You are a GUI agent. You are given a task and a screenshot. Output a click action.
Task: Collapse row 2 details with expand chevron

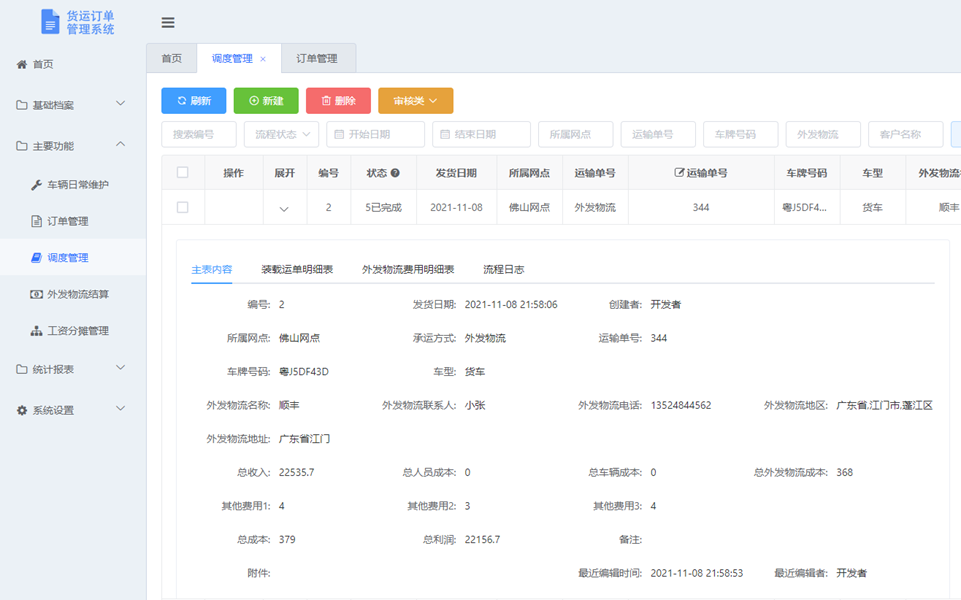[284, 209]
